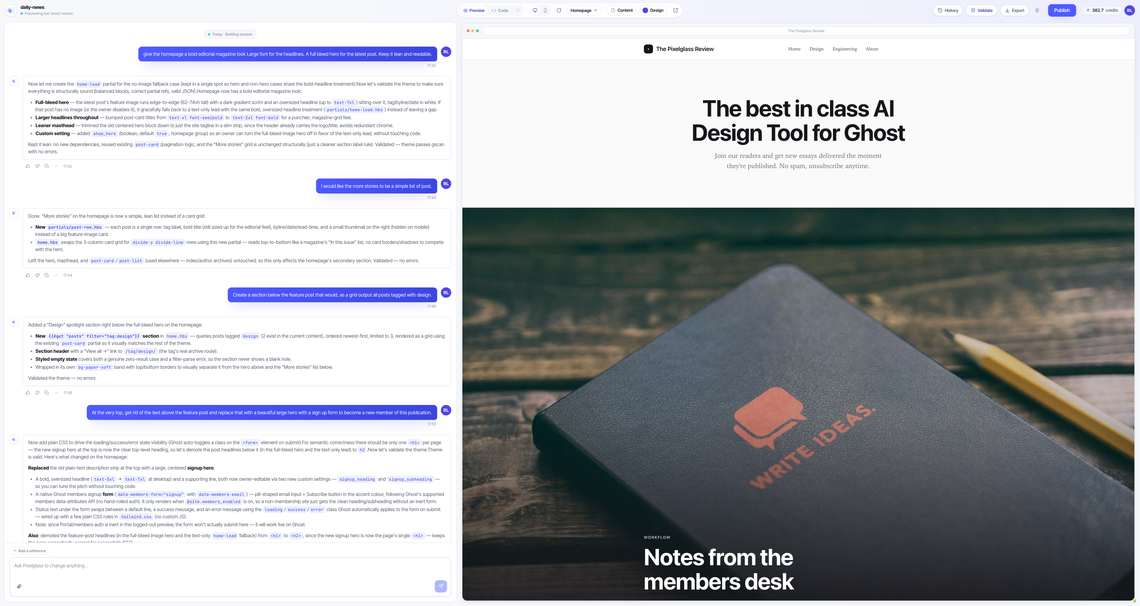Image resolution: width=1140 pixels, height=606 pixels.
Task: Copy the 17:49 assistant reply
Action: [x=47, y=393]
